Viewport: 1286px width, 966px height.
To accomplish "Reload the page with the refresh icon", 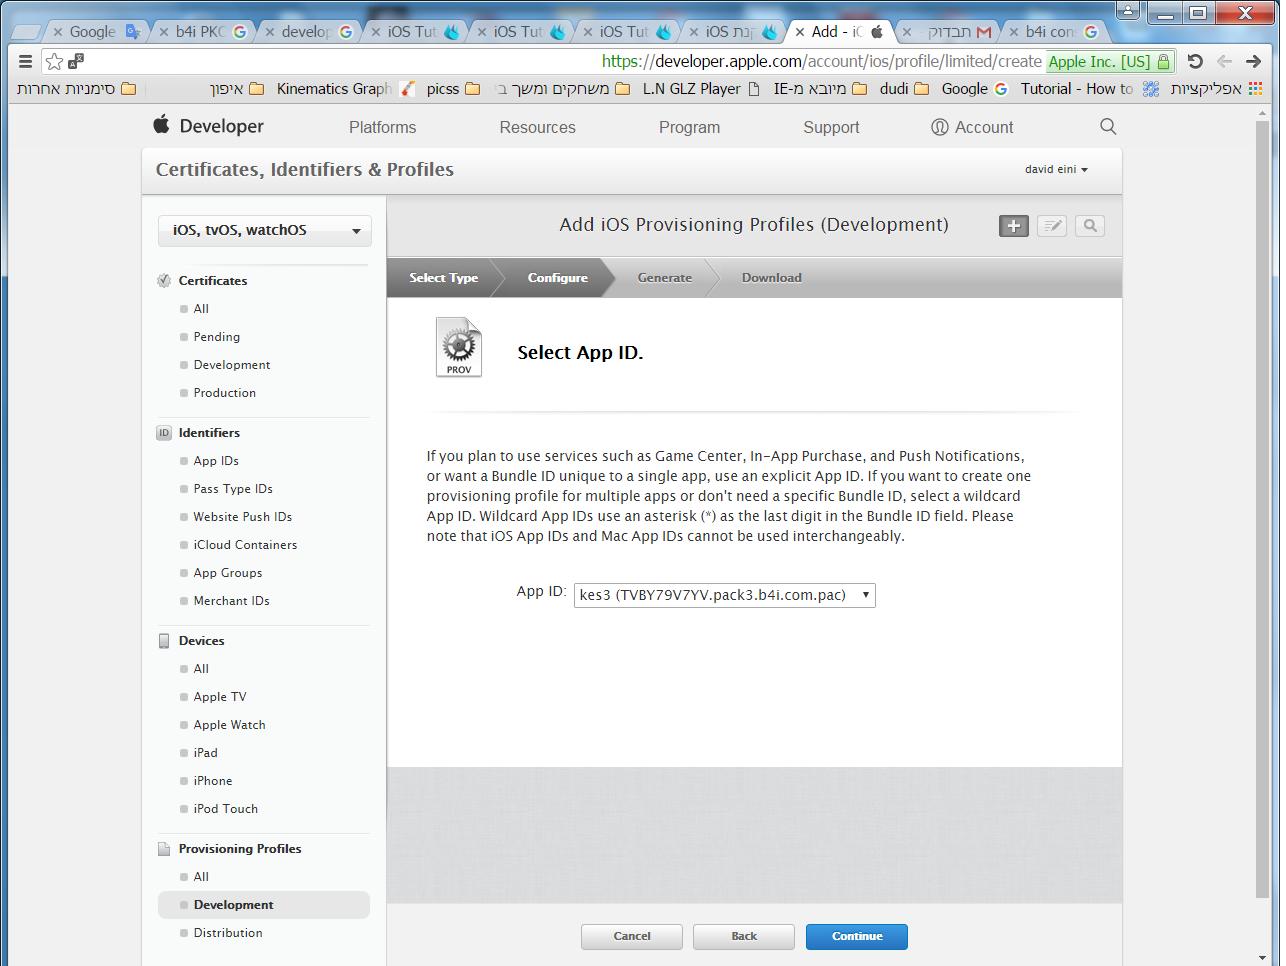I will tap(1194, 61).
